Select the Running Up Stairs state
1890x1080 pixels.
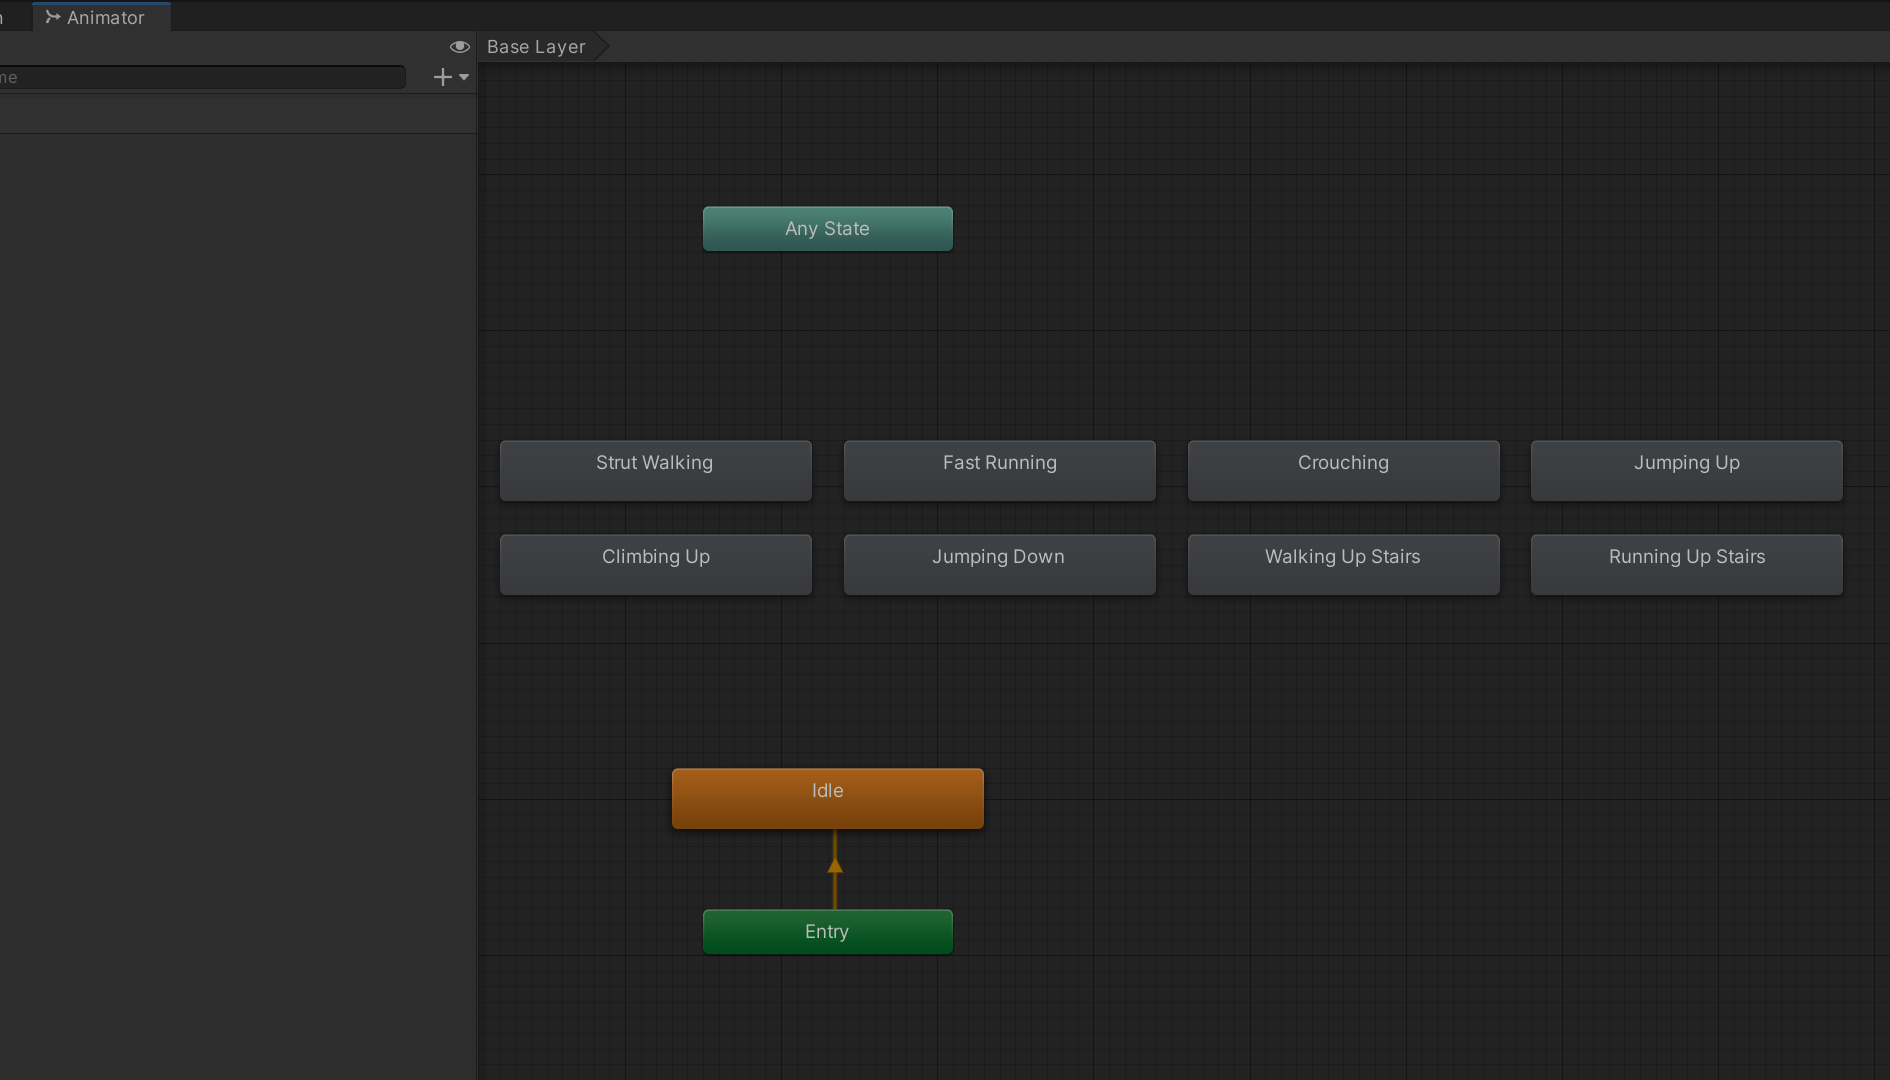(1686, 564)
